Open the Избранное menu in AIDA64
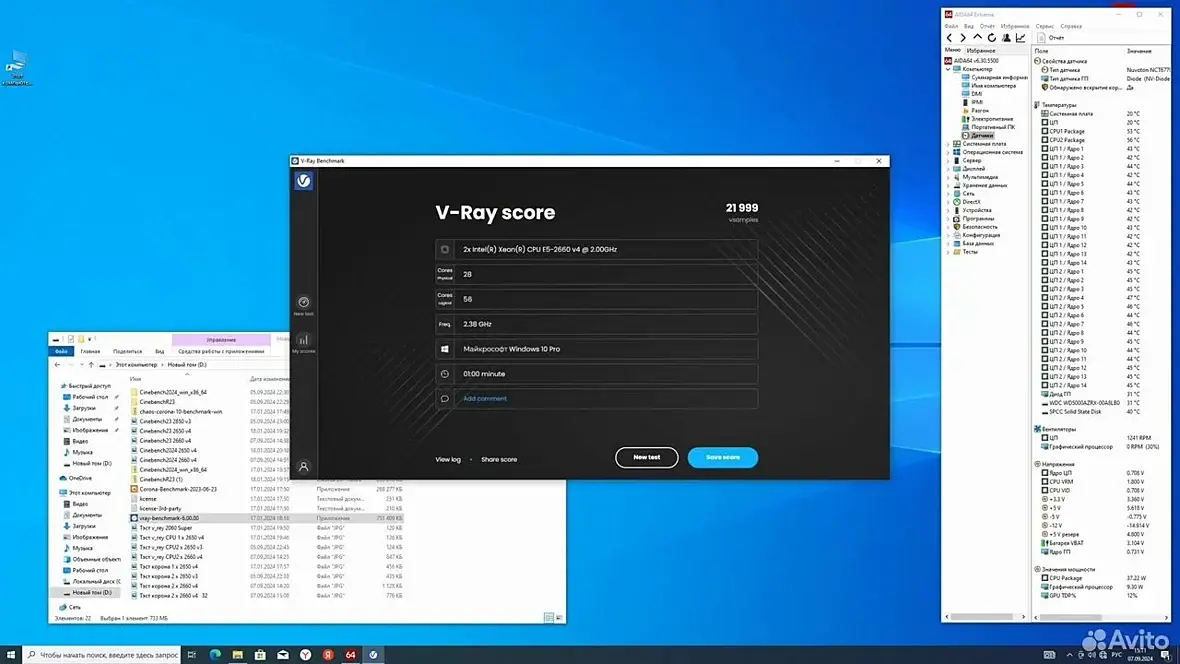Viewport: 1180px width, 664px height. 1014,26
